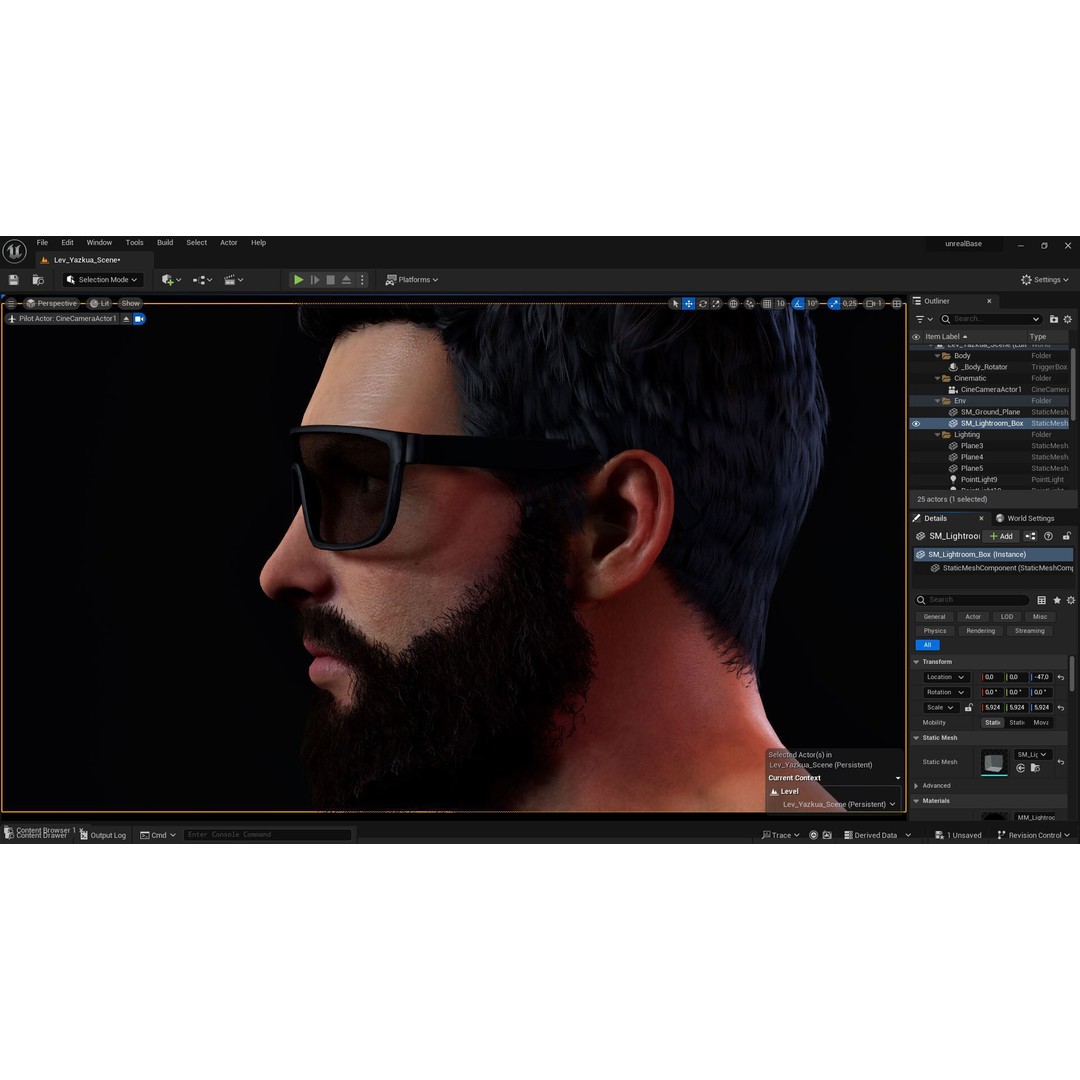The height and width of the screenshot is (1080, 1080).
Task: Open the Selection Mode dropdown
Action: point(102,280)
